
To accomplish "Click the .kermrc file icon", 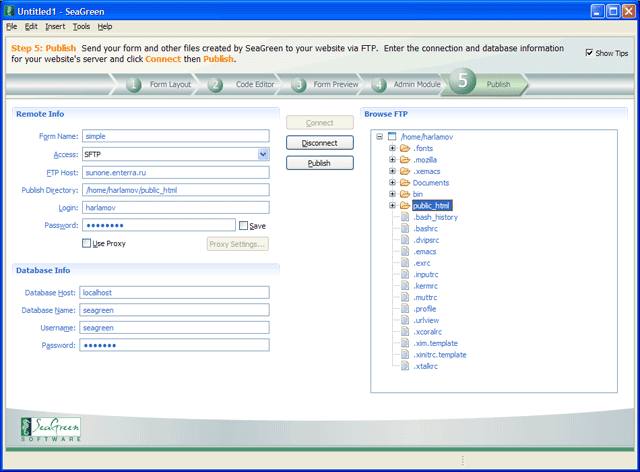I will (405, 286).
